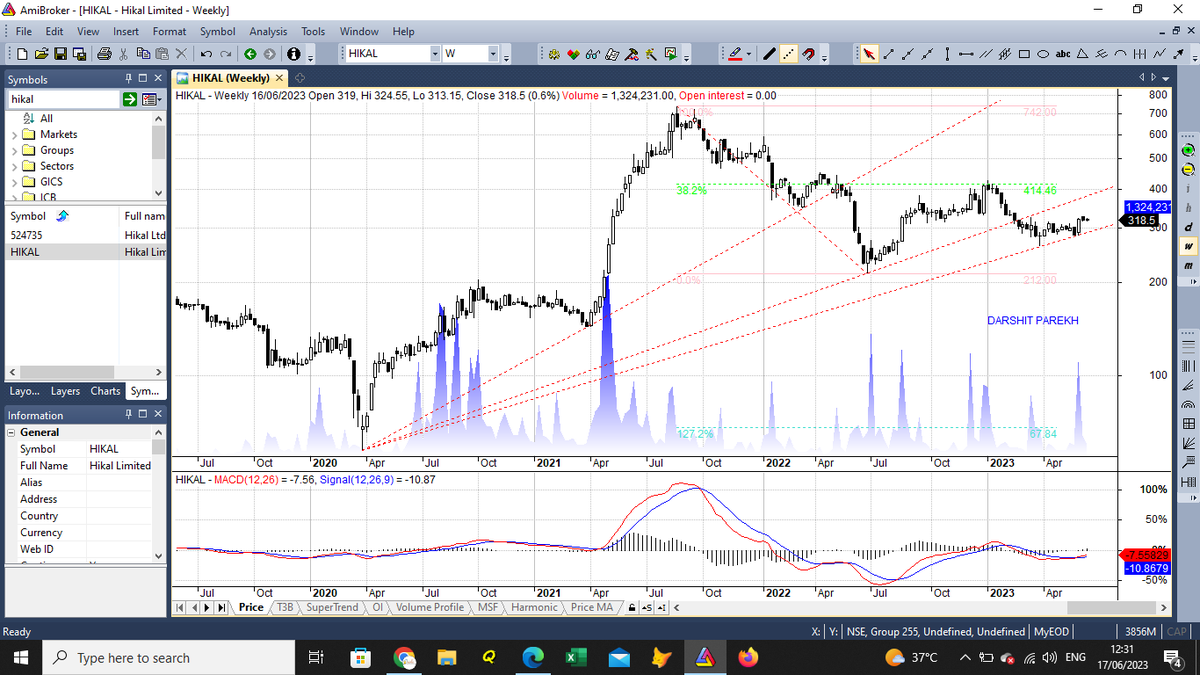Switch to the Layers panel tab
Image resolution: width=1200 pixels, height=675 pixels.
point(65,391)
